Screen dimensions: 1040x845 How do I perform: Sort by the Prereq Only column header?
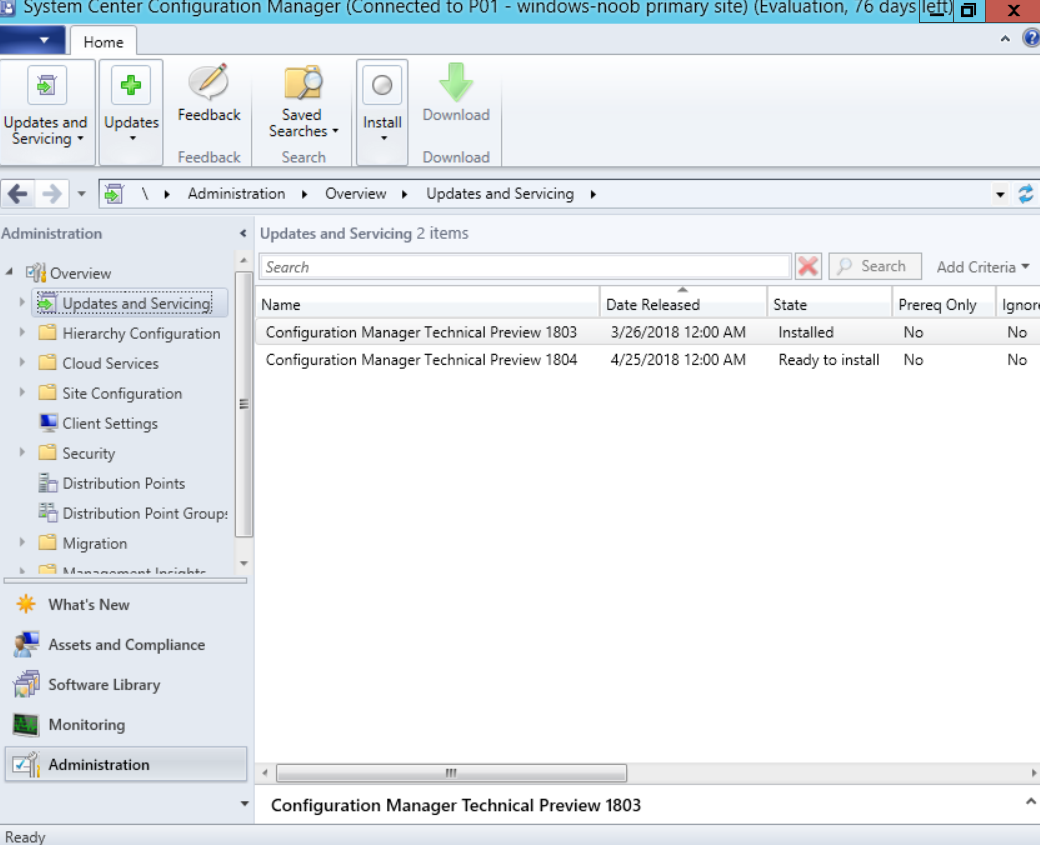coord(943,304)
